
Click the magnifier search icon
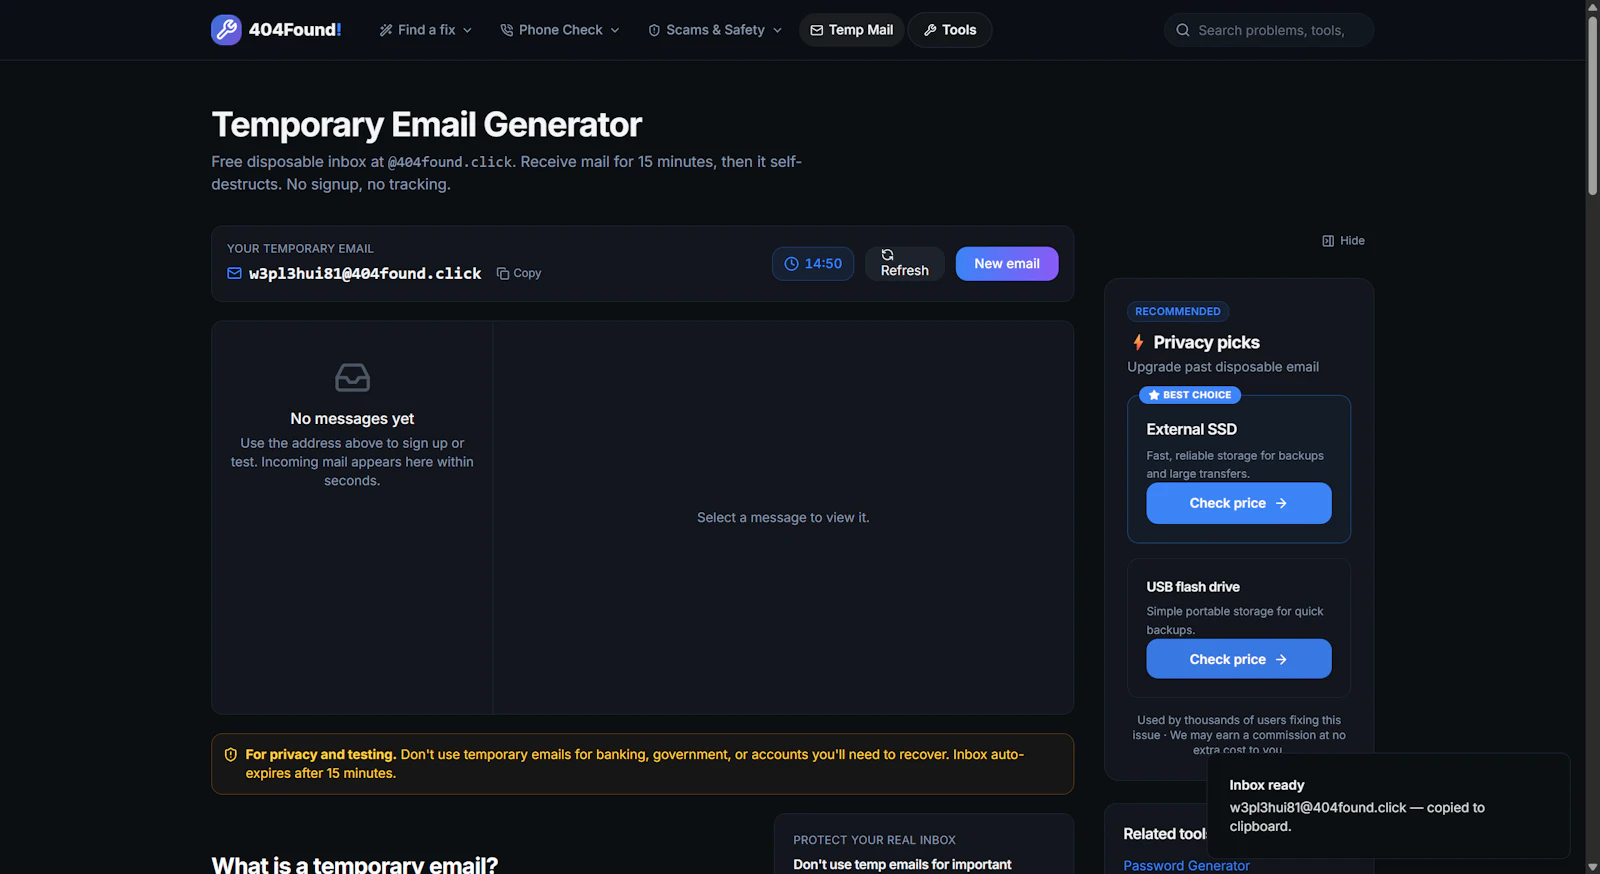(x=1183, y=30)
